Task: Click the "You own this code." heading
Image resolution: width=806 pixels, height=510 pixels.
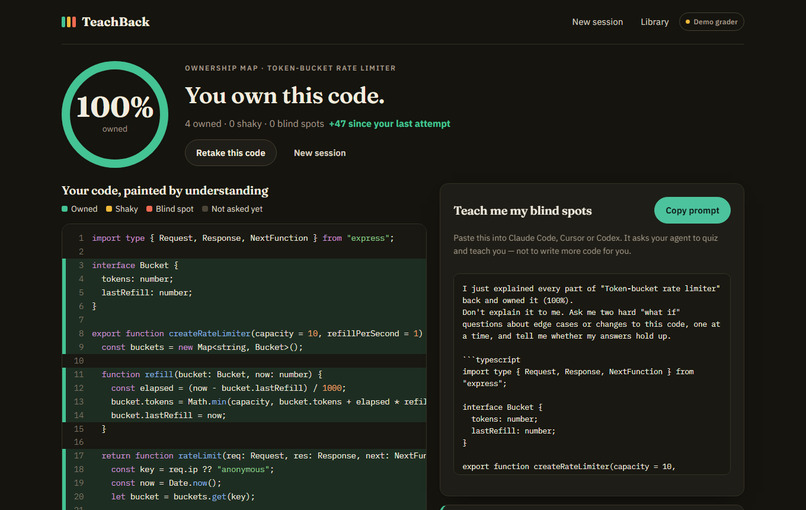Action: pos(285,96)
